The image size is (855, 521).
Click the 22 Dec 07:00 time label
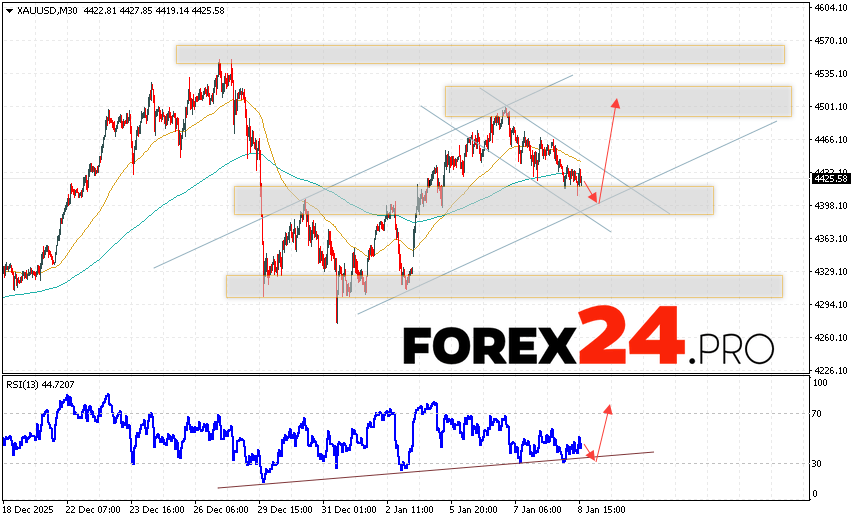93,510
